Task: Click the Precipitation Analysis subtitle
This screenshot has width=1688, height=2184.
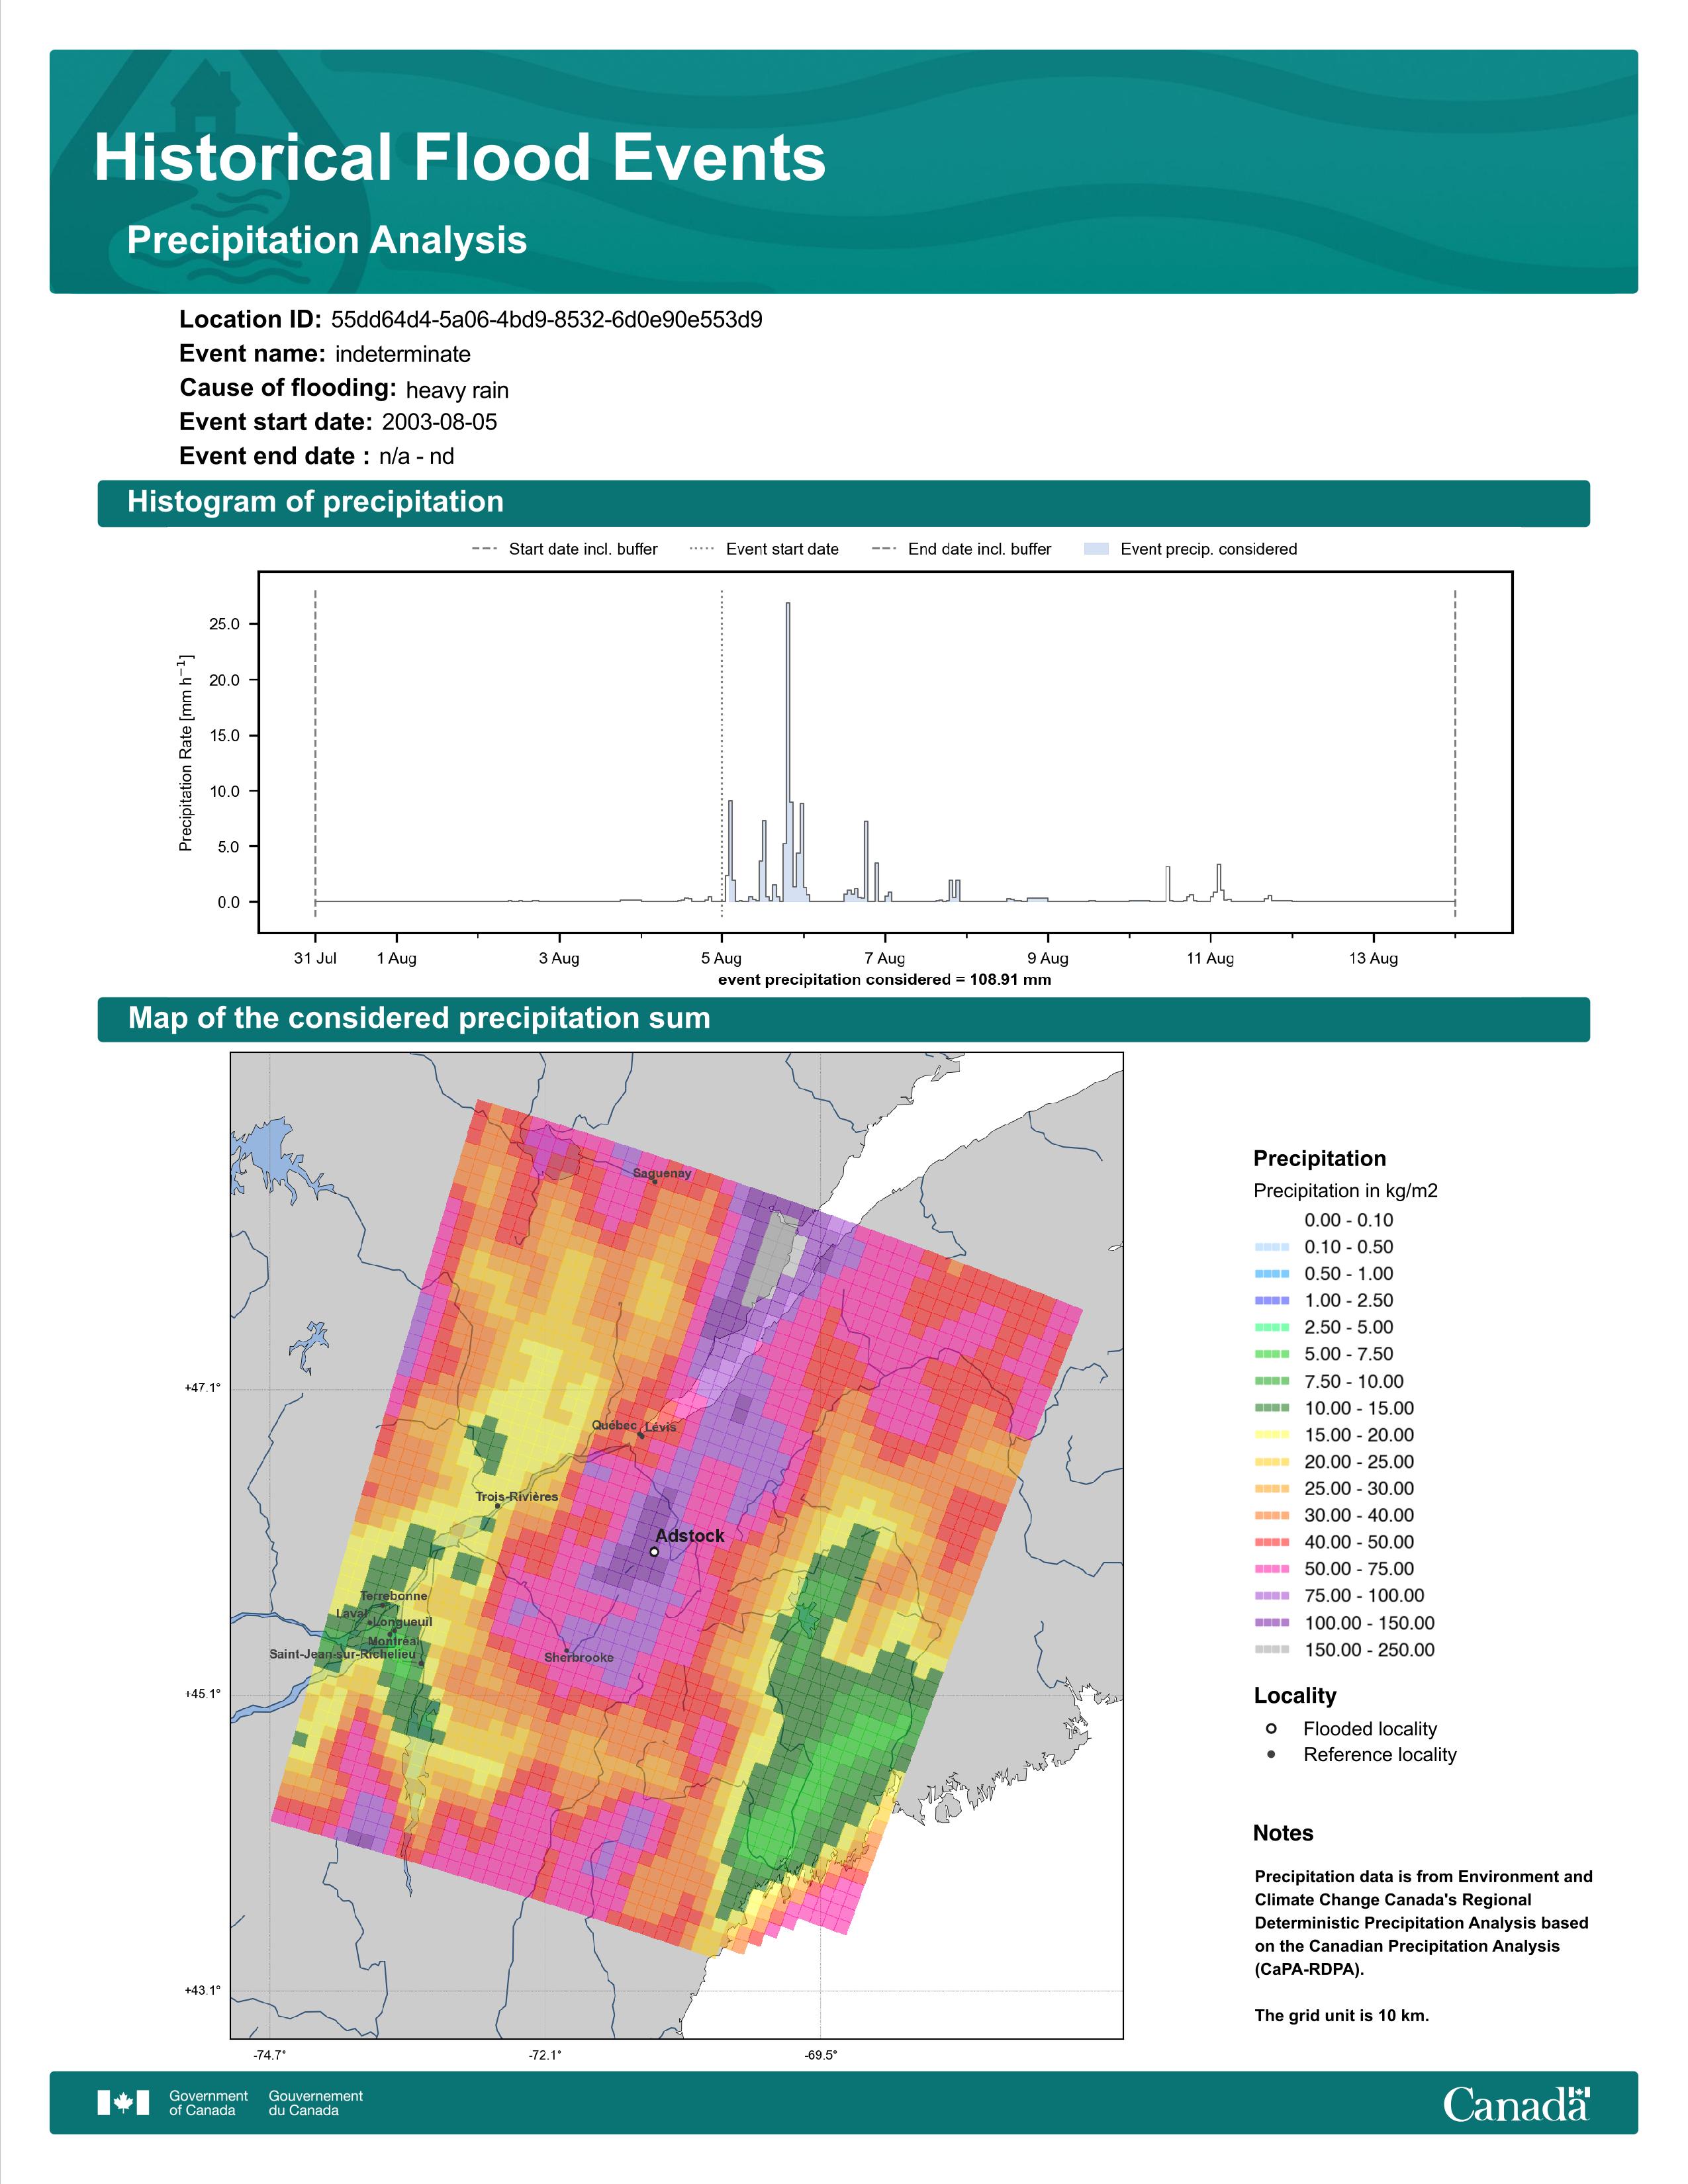Action: (x=327, y=241)
